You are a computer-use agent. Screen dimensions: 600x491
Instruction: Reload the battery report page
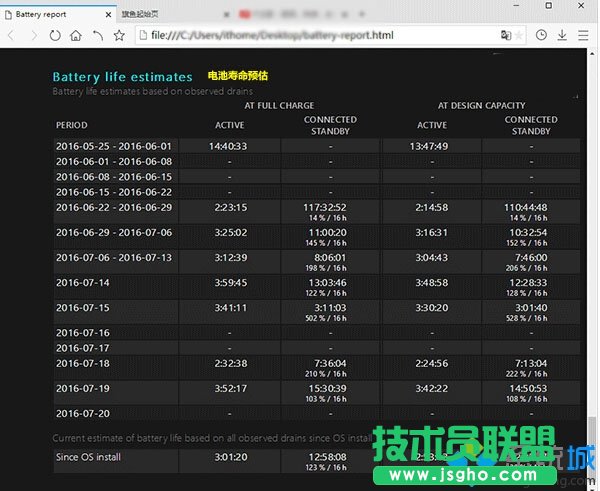click(x=55, y=36)
